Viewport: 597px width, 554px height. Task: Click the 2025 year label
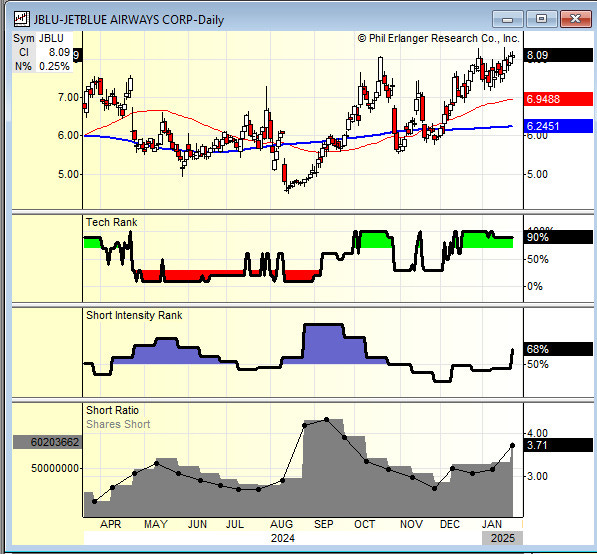[x=503, y=538]
